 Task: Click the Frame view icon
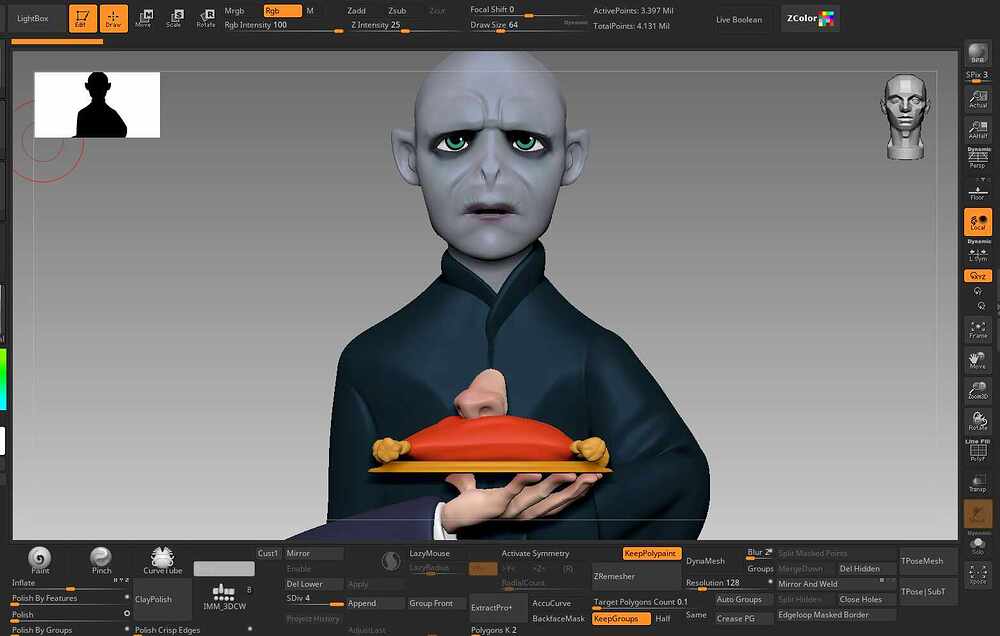(x=978, y=330)
